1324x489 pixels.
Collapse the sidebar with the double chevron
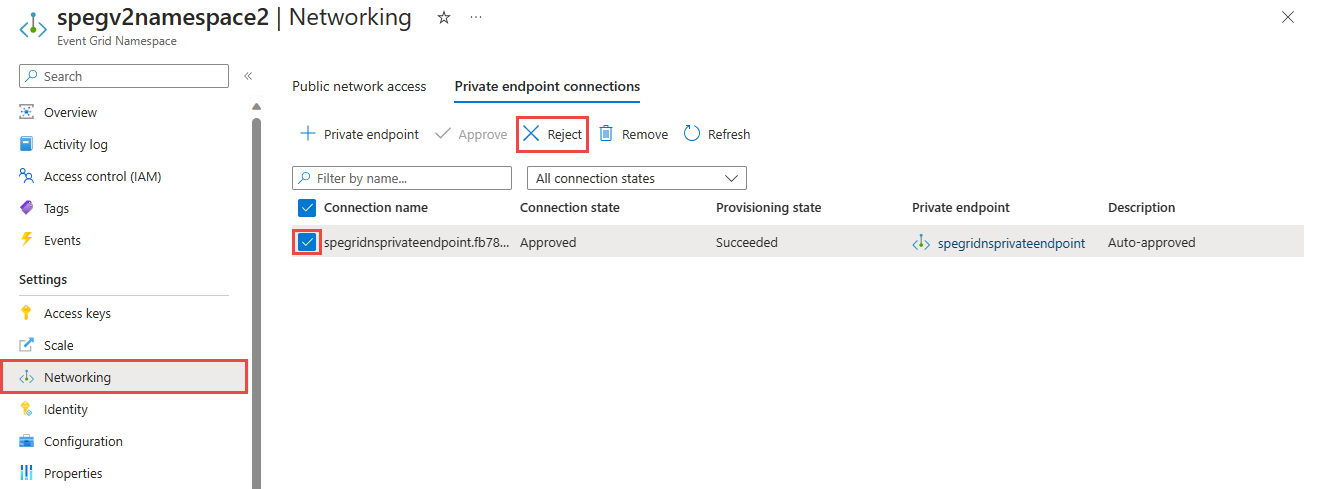point(248,76)
